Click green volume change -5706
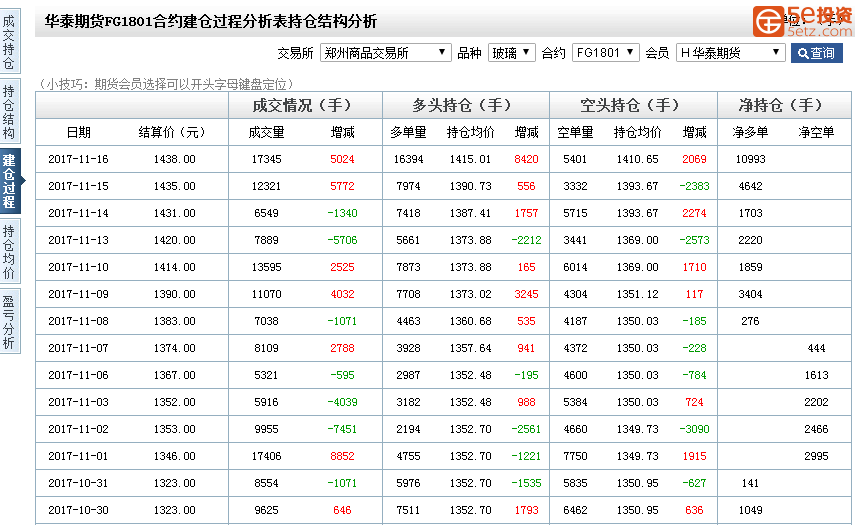The image size is (860, 525). [342, 240]
